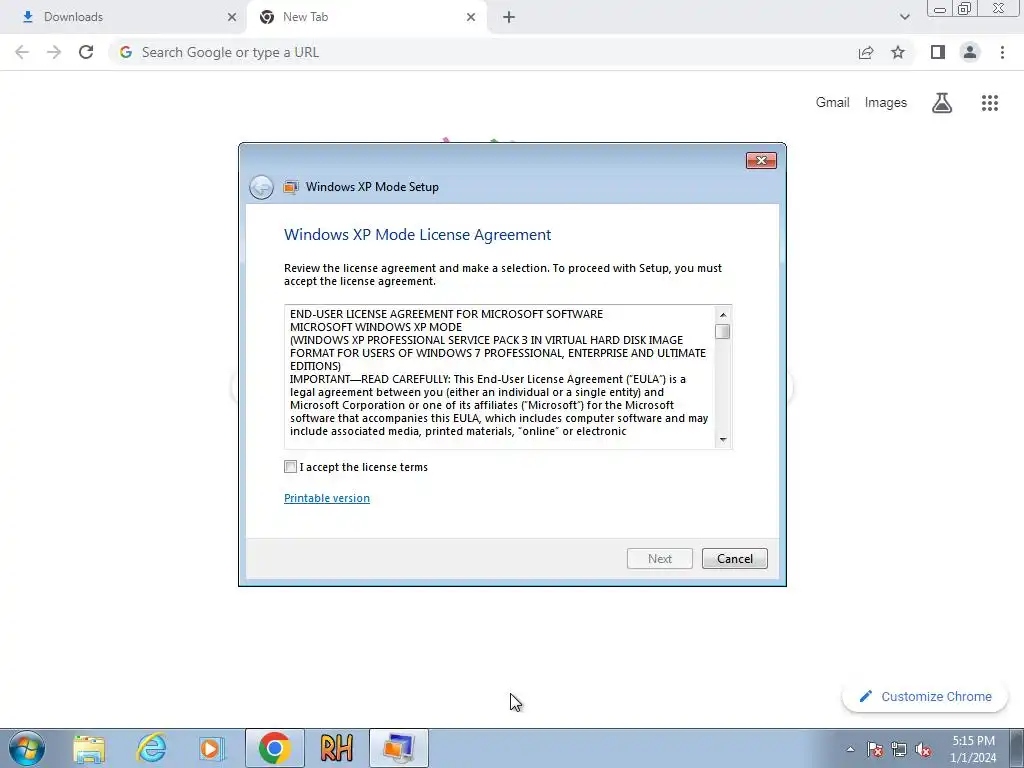Open the Chrome profile menu

970,52
